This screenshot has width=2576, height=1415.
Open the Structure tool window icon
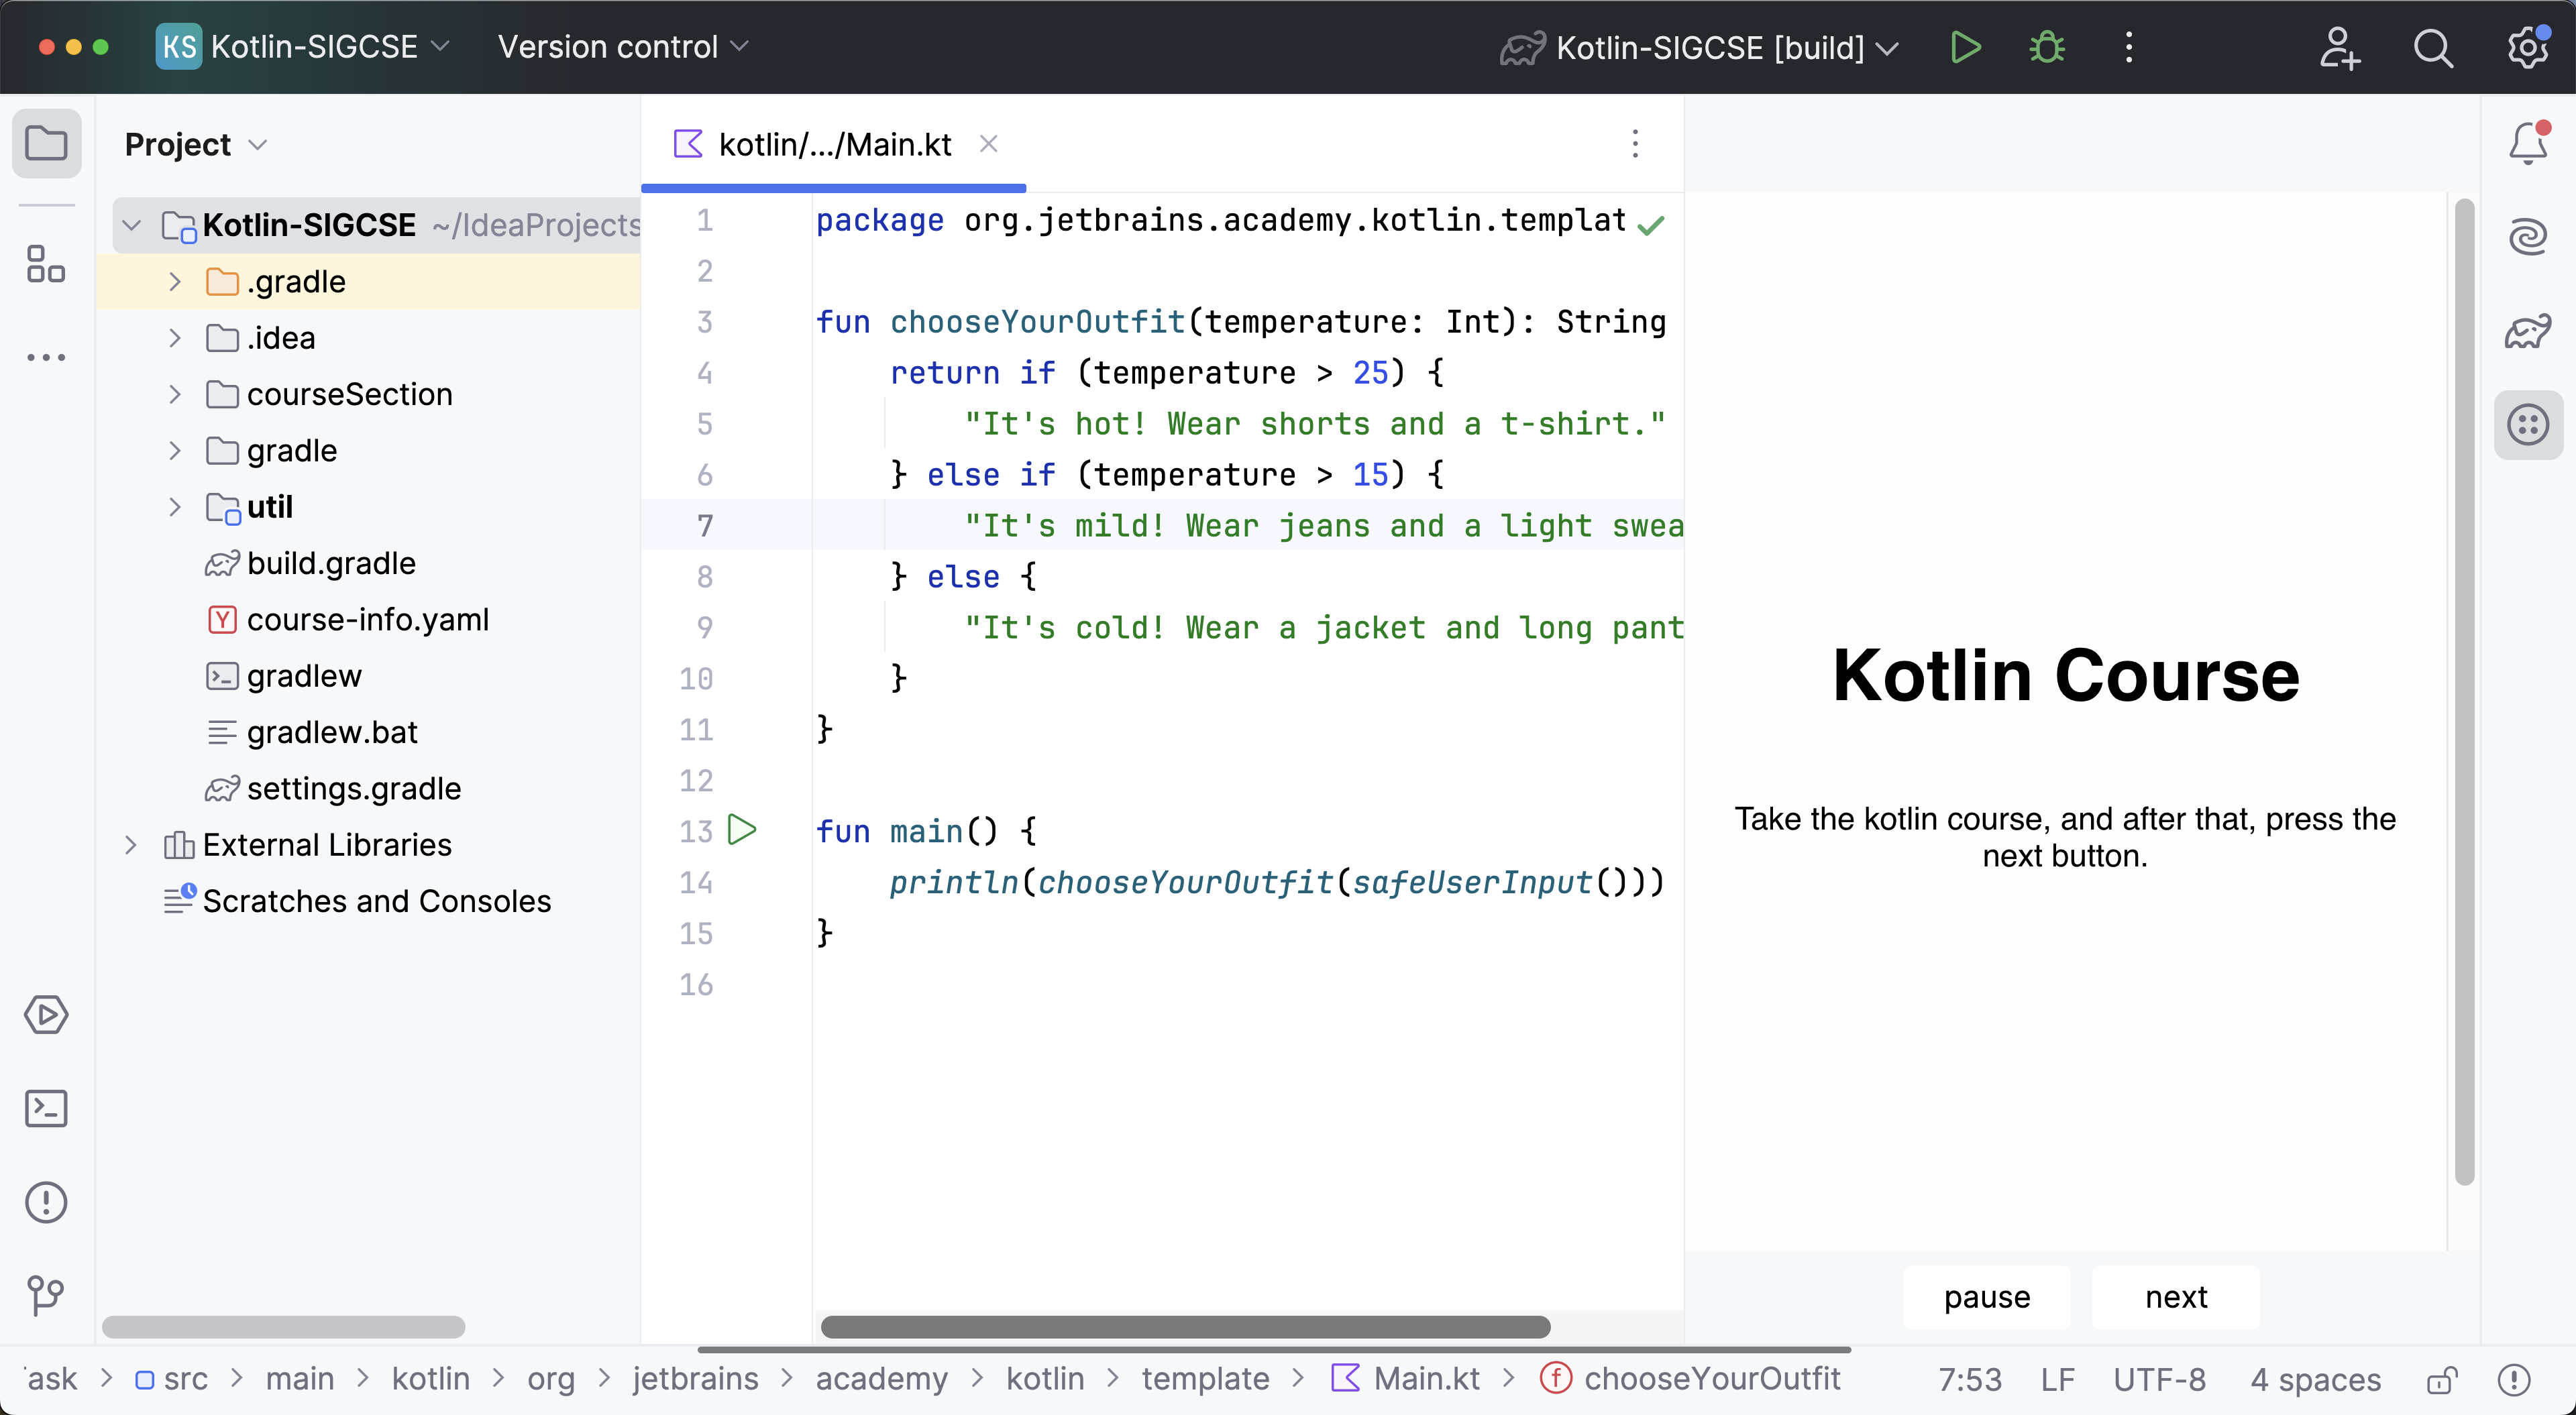point(46,264)
